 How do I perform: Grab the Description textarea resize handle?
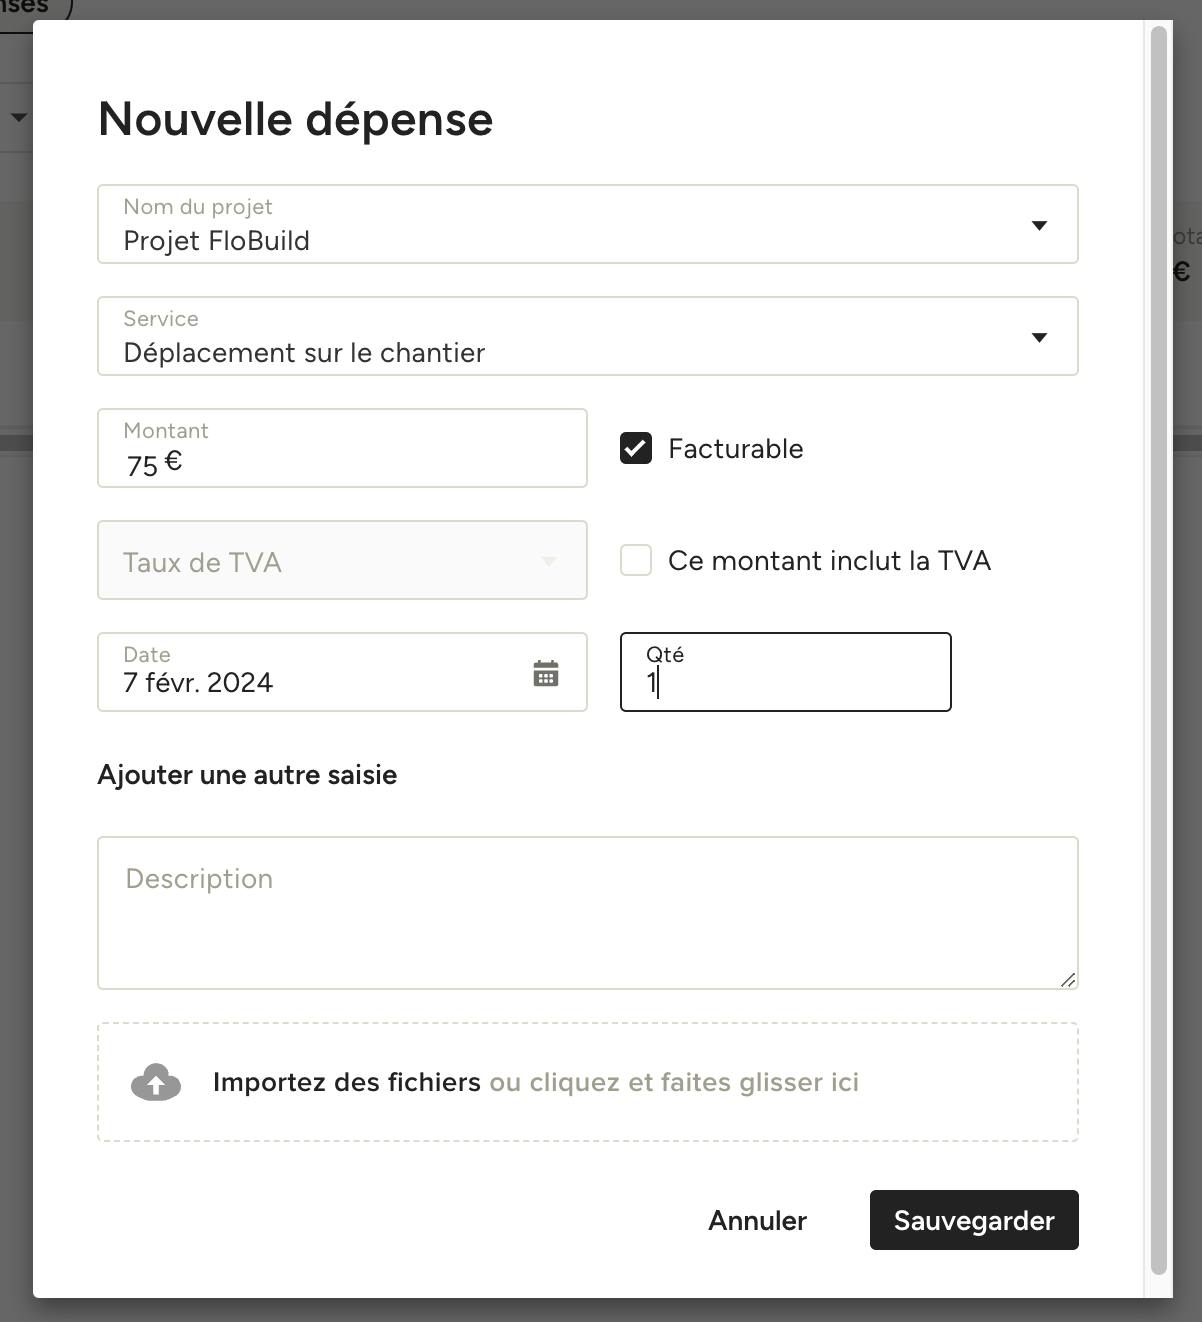(x=1067, y=979)
